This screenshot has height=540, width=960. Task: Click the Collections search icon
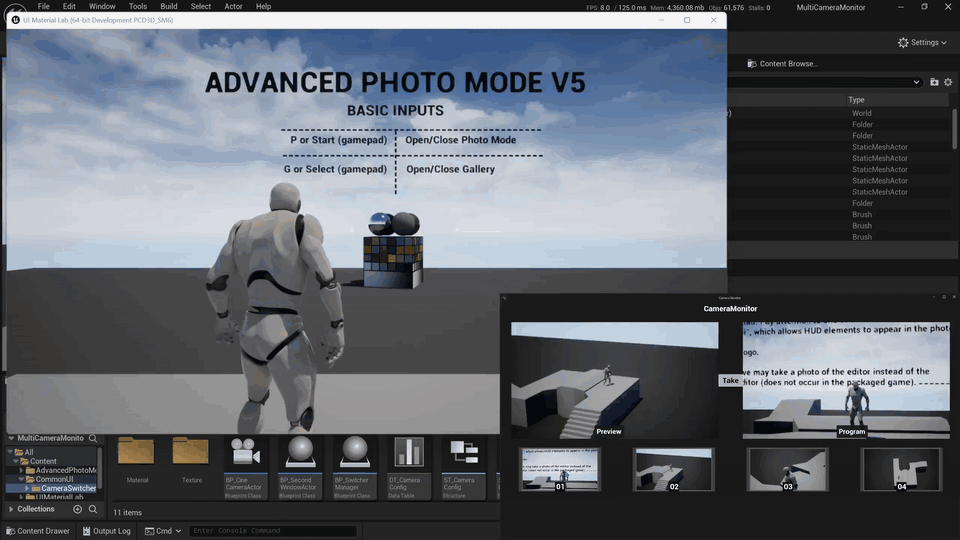click(93, 509)
